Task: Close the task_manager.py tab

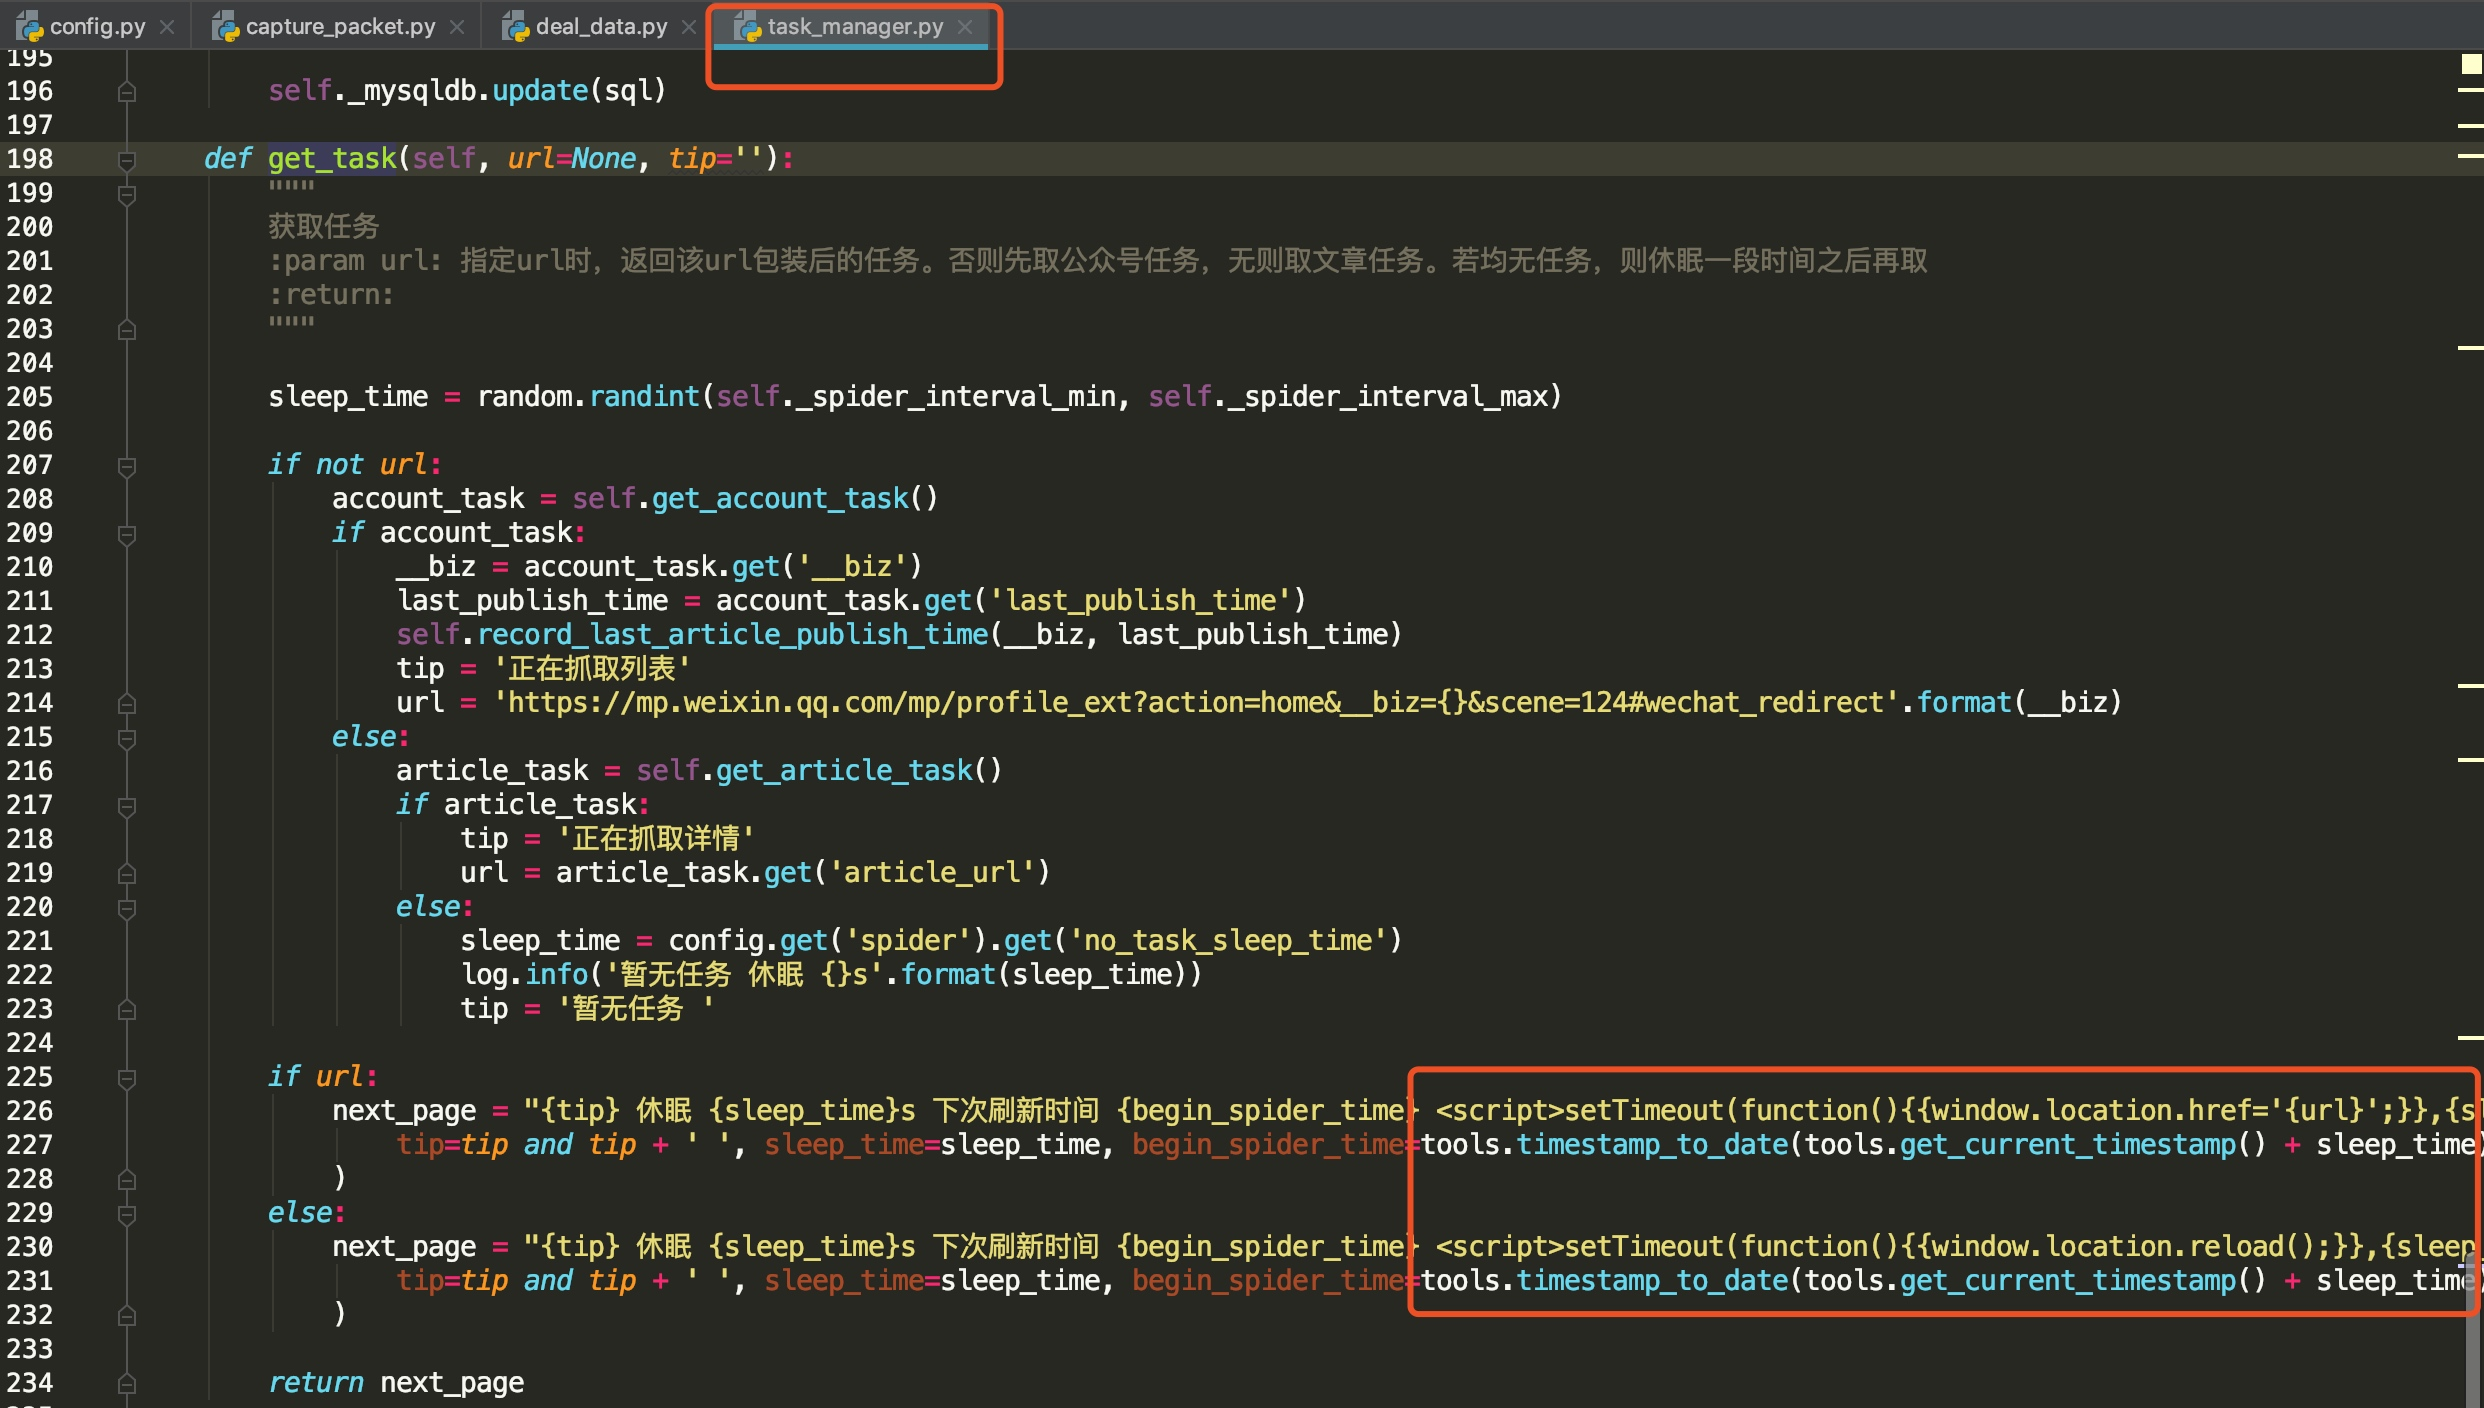Action: point(965,27)
